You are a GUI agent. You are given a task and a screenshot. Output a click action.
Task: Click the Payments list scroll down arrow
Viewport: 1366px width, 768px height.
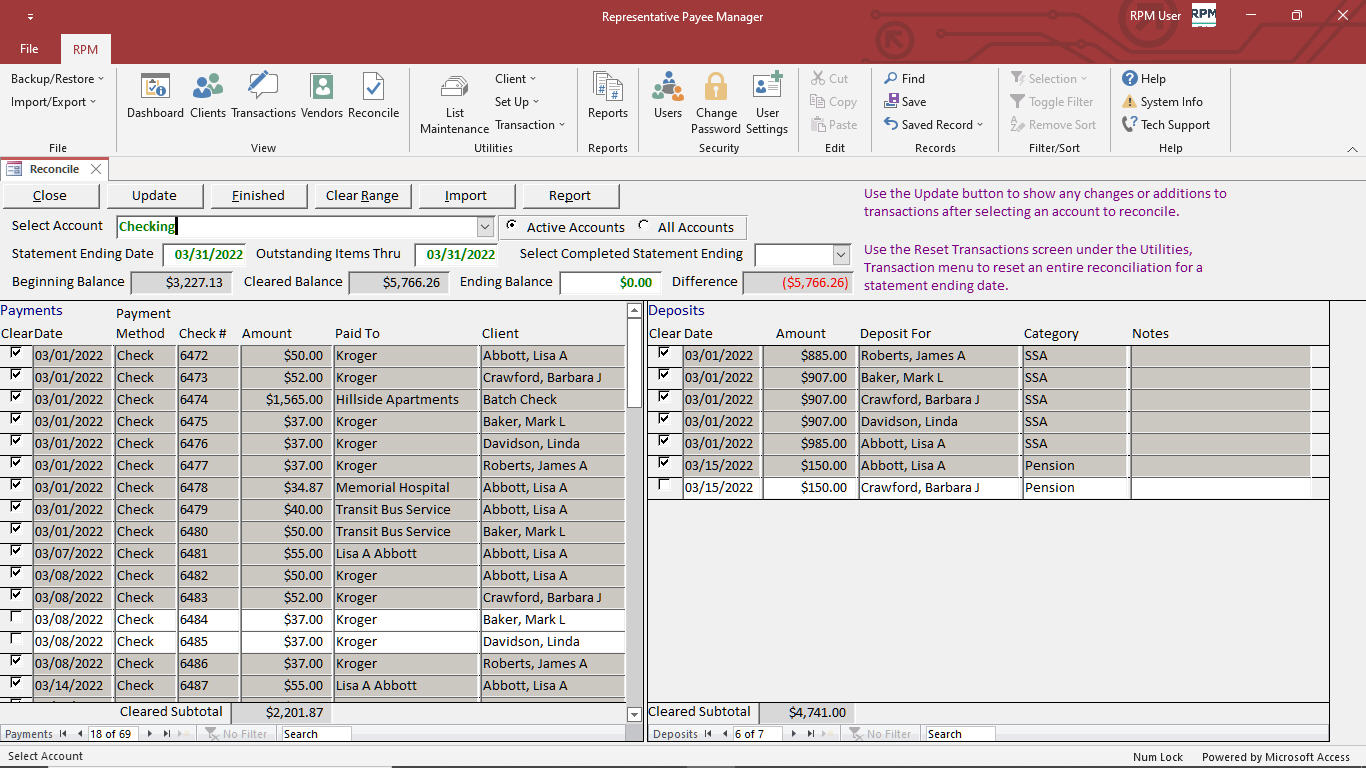click(634, 714)
